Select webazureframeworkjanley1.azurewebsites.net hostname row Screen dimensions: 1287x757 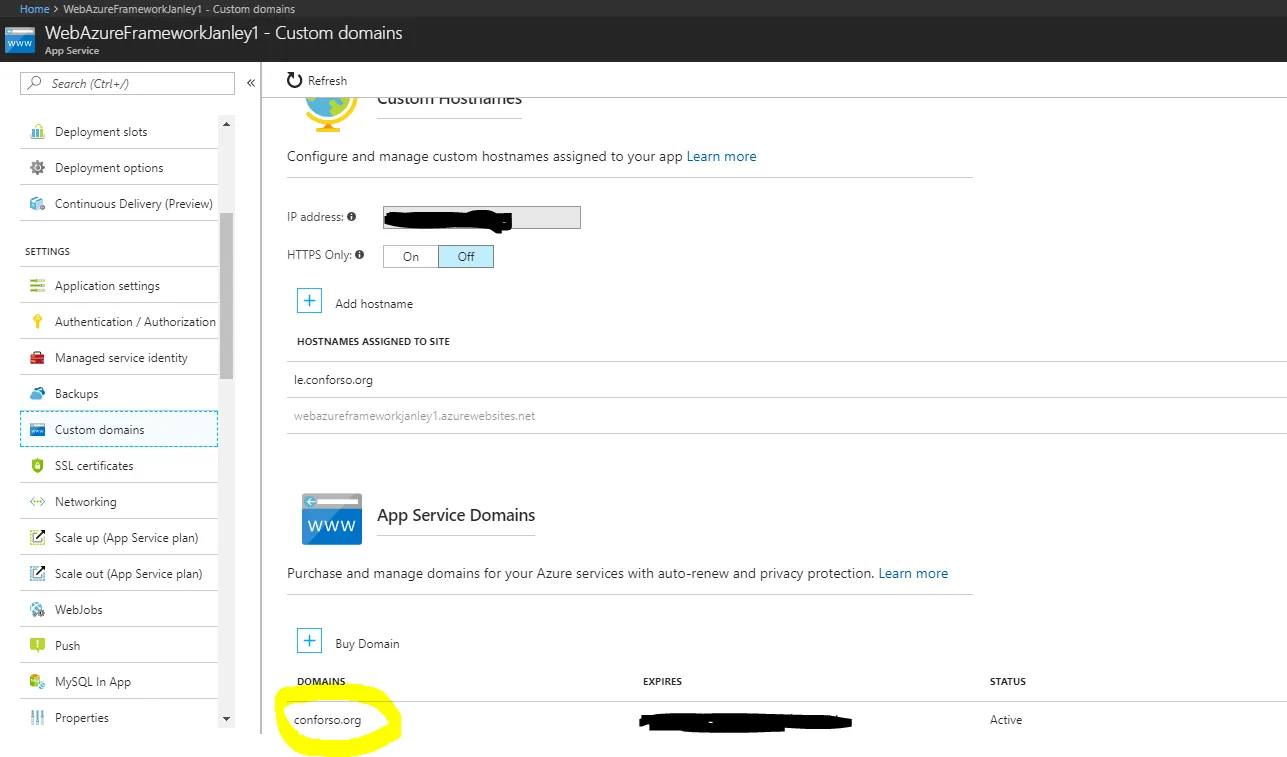point(787,416)
